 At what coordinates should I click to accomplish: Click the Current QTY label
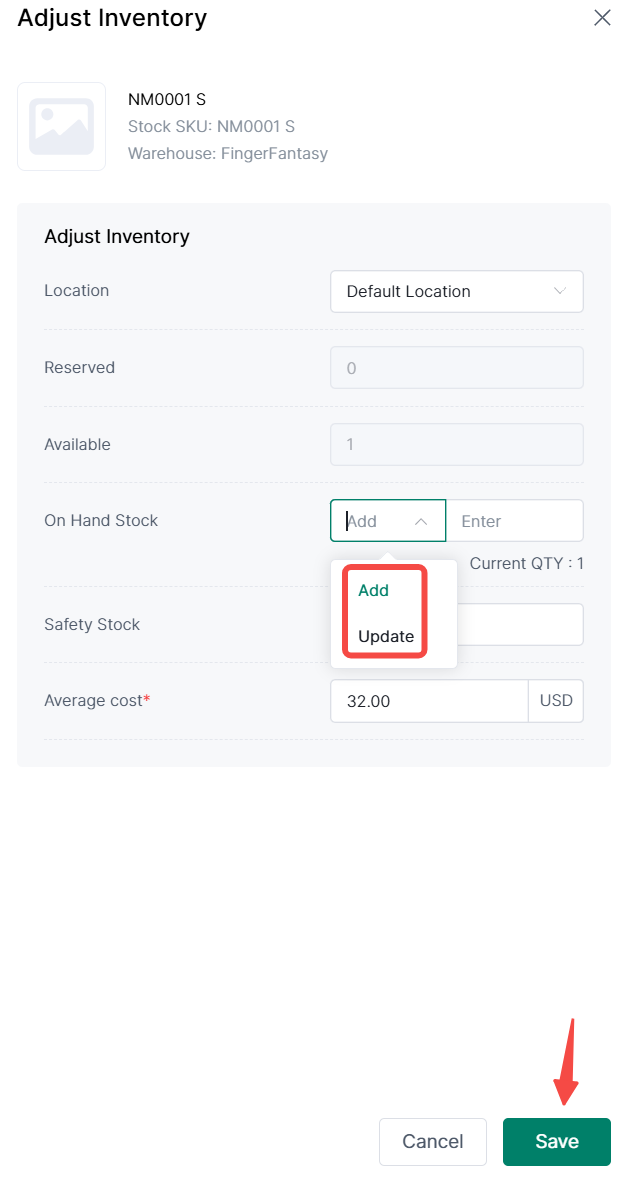[x=526, y=564]
